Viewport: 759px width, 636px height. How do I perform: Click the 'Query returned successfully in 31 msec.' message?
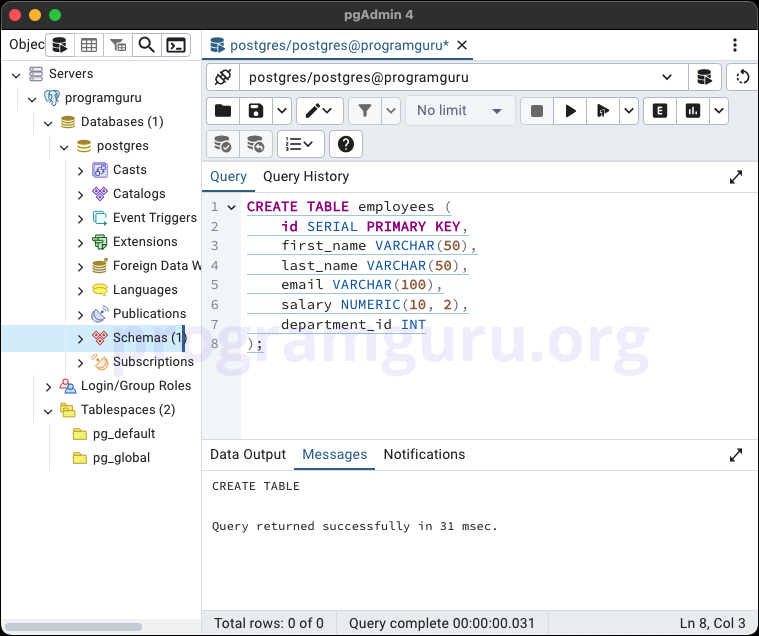pos(354,526)
